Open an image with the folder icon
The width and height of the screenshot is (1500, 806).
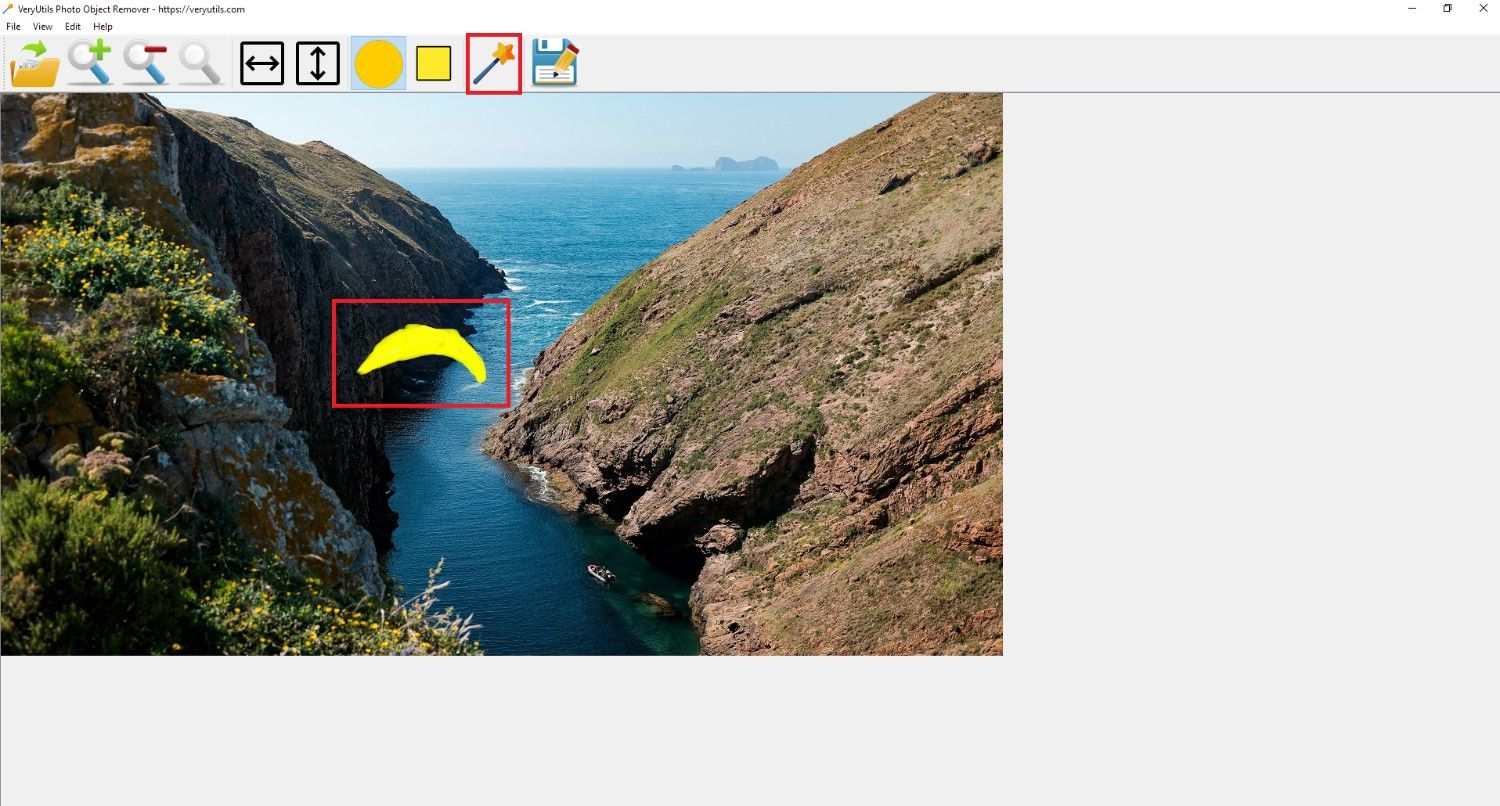[35, 63]
